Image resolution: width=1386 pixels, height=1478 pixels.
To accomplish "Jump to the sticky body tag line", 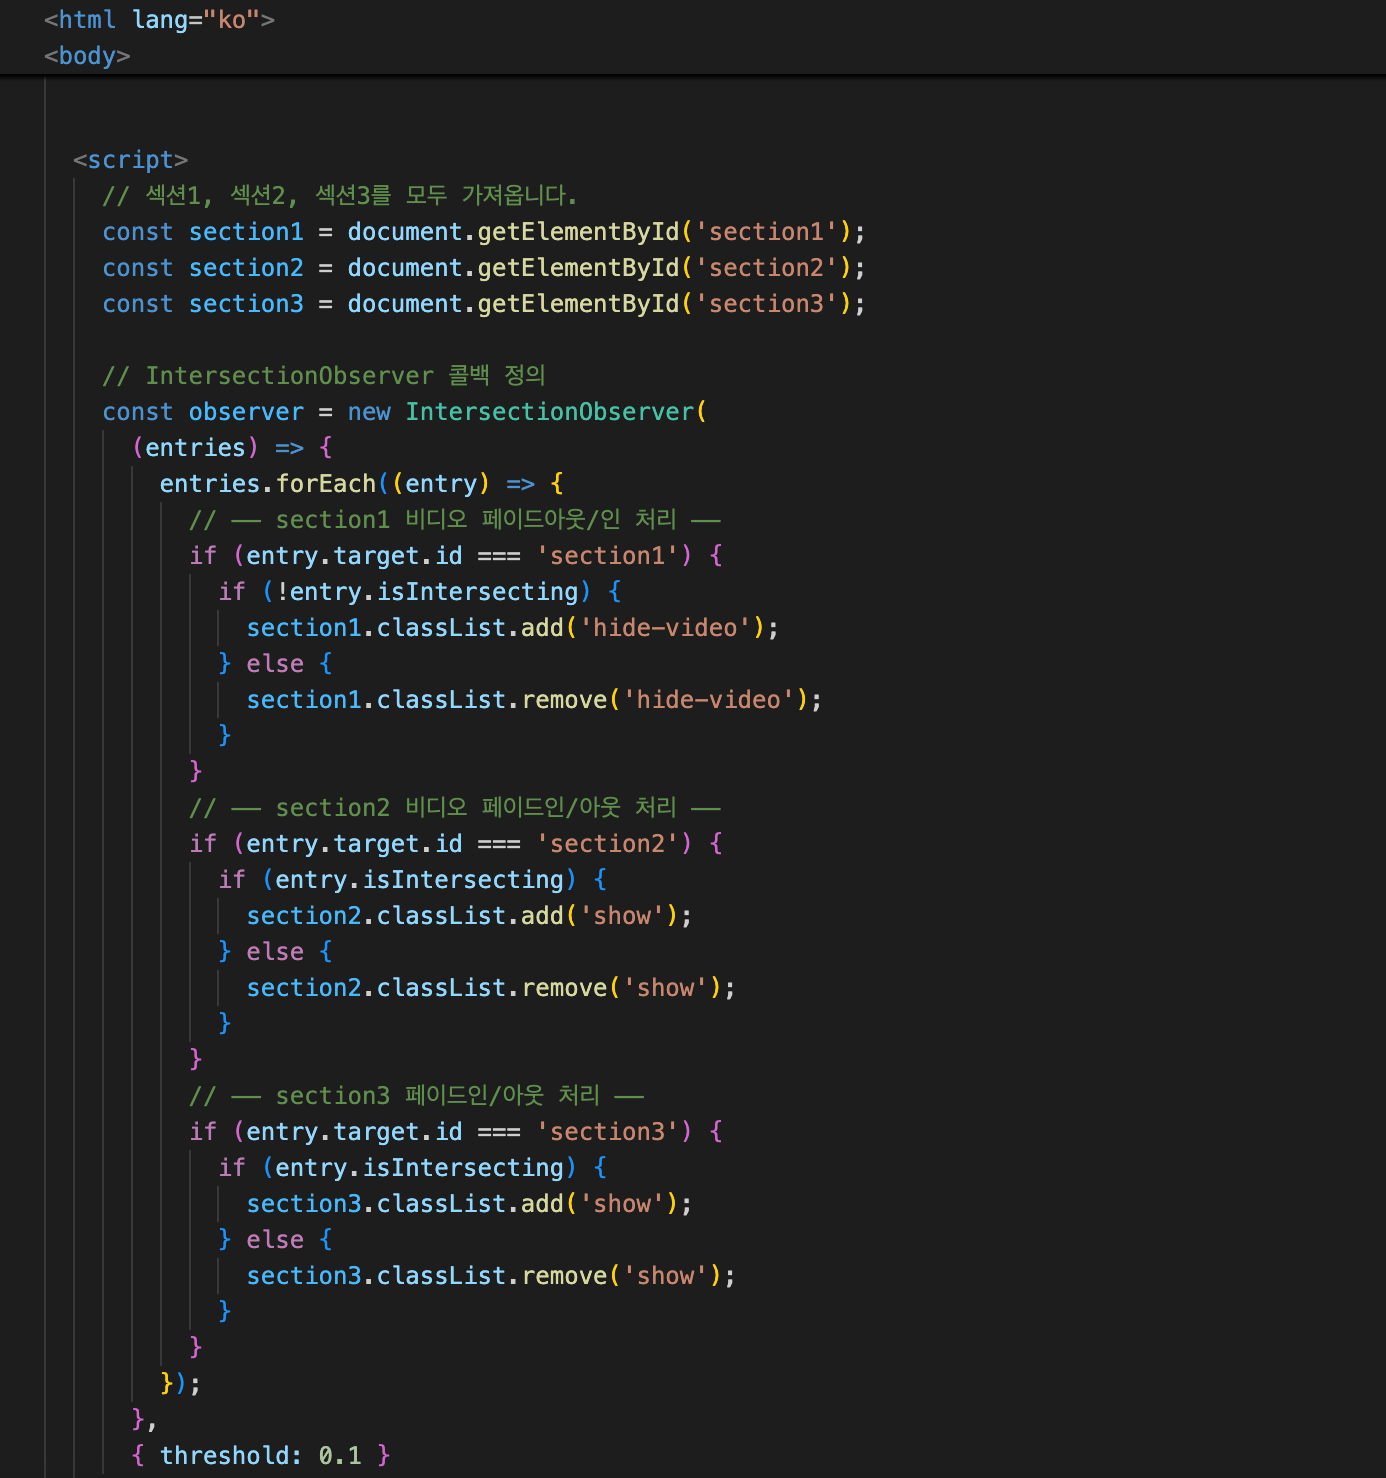I will click(x=87, y=56).
